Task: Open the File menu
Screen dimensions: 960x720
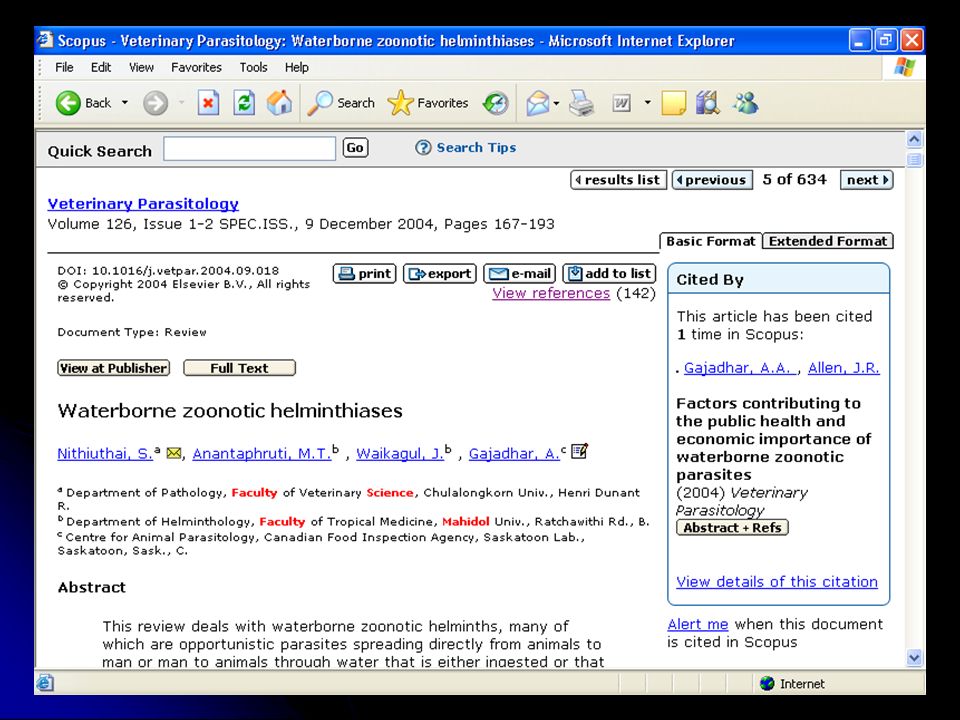Action: [64, 67]
